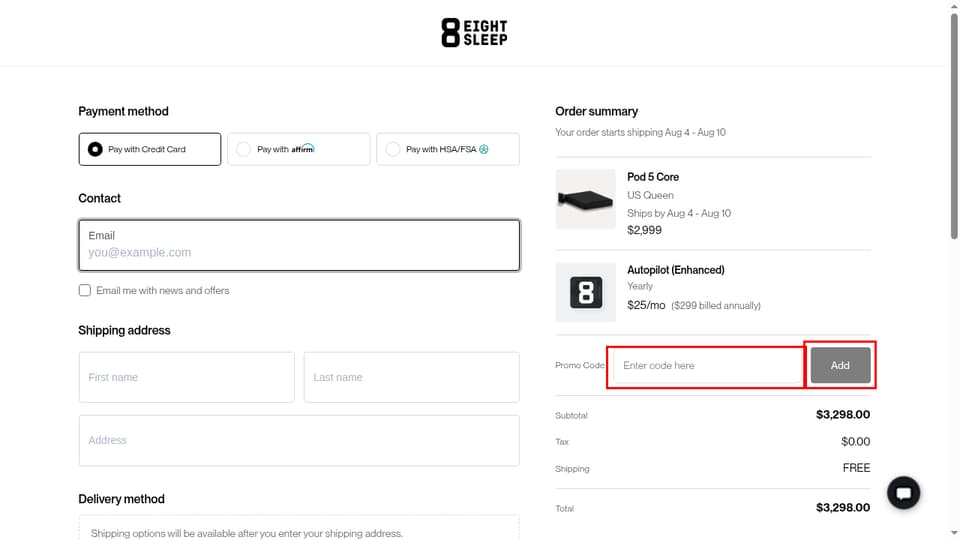Click the Tax value $0.00
The height and width of the screenshot is (540, 960).
855,441
